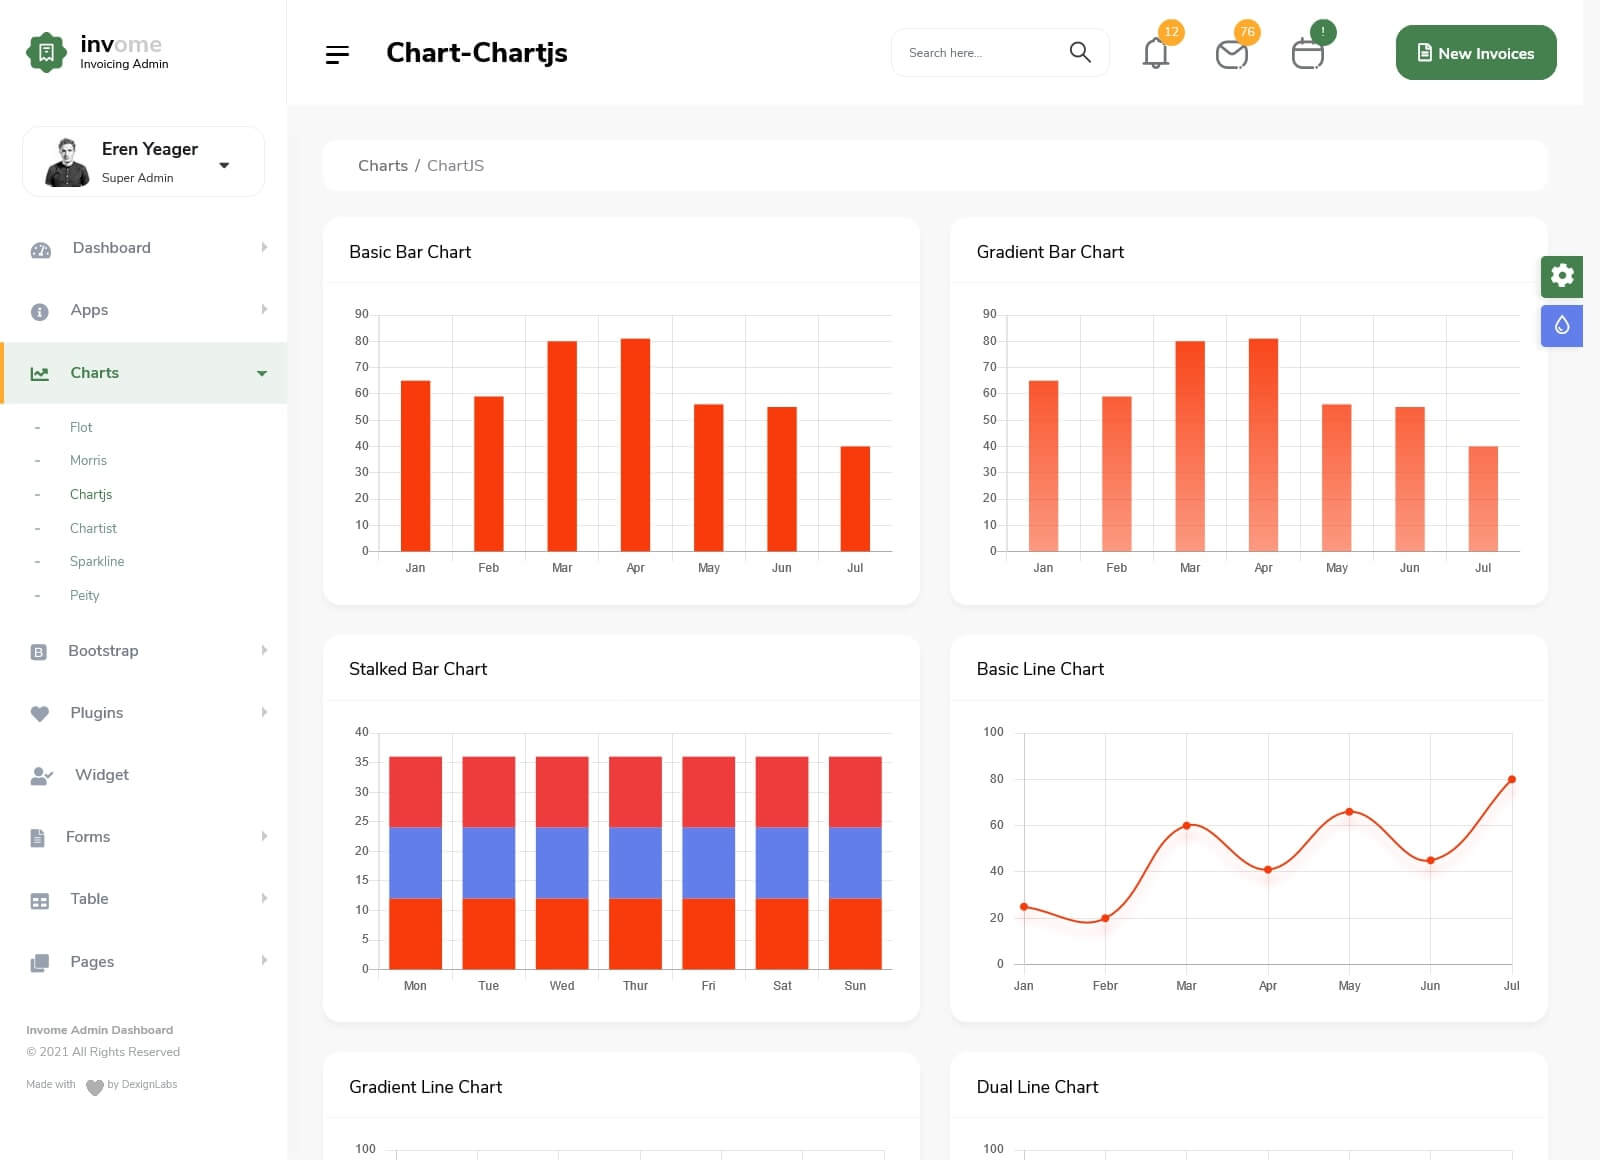Click the New Invoices button
1600x1160 pixels.
point(1475,53)
